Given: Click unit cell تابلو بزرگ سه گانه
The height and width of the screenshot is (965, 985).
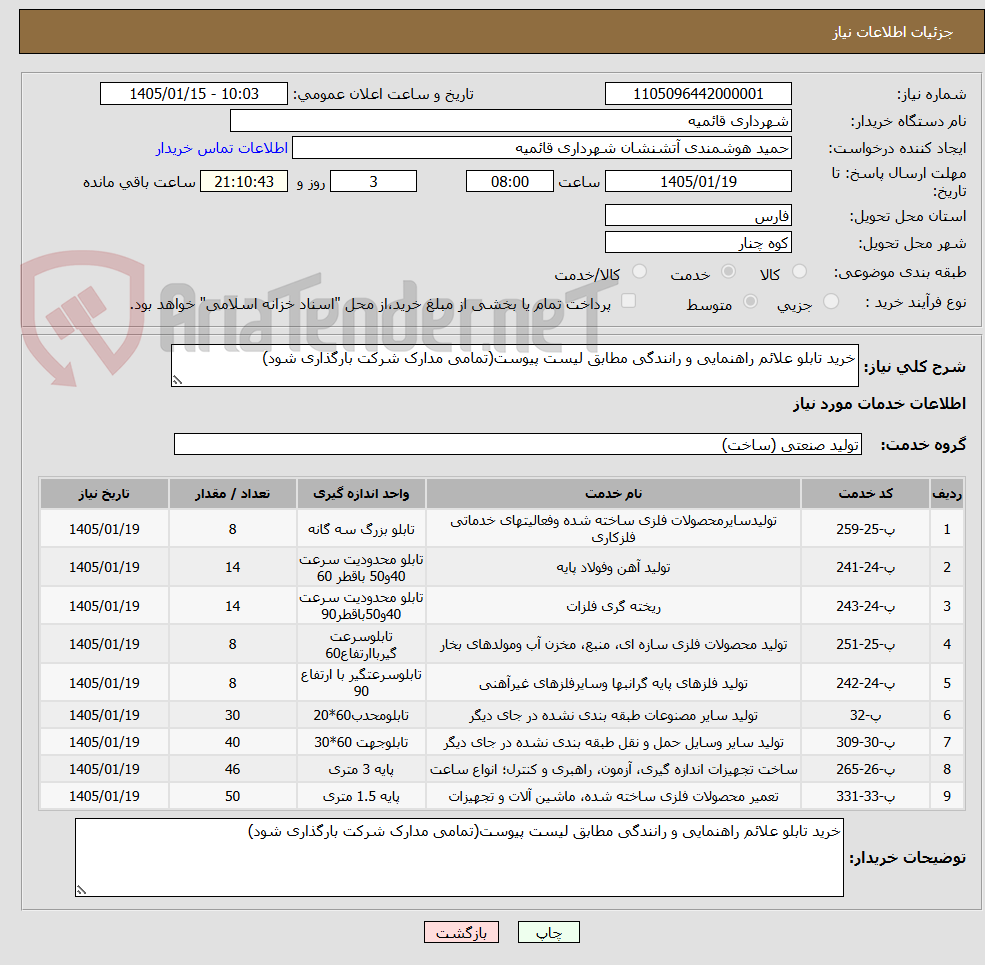Looking at the screenshot, I should (361, 529).
